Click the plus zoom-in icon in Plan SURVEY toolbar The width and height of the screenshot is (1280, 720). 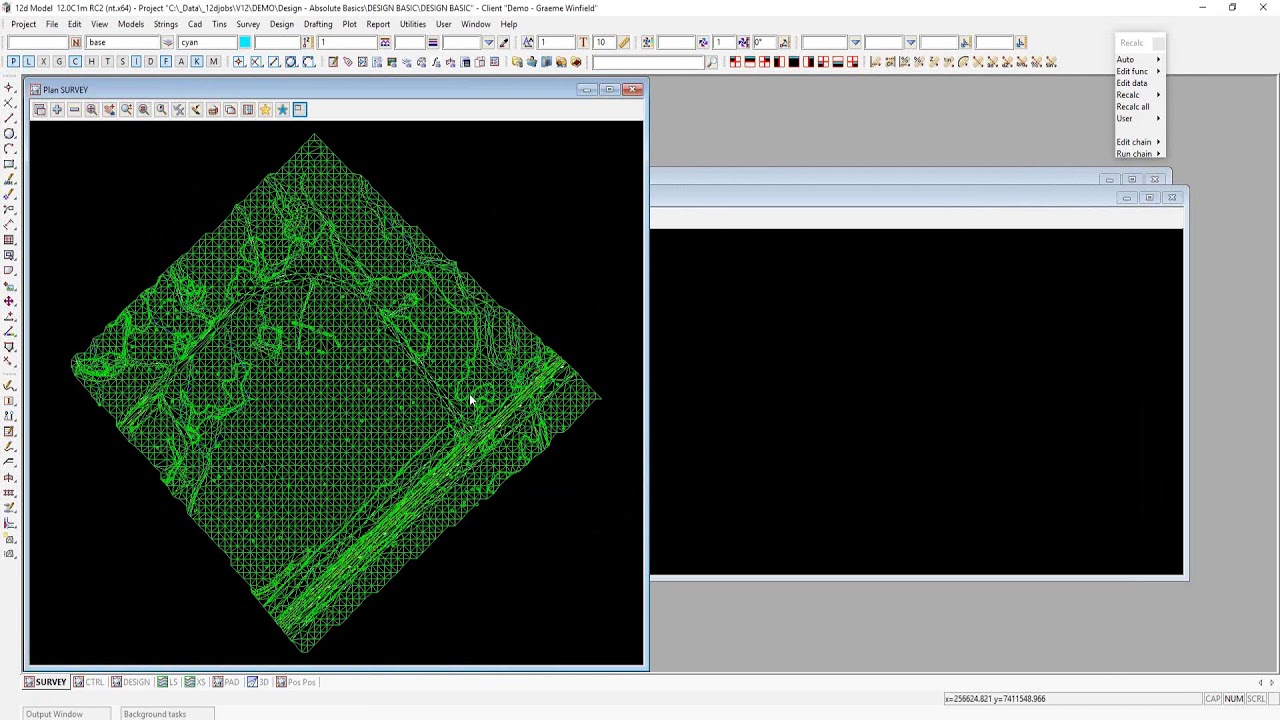click(57, 110)
